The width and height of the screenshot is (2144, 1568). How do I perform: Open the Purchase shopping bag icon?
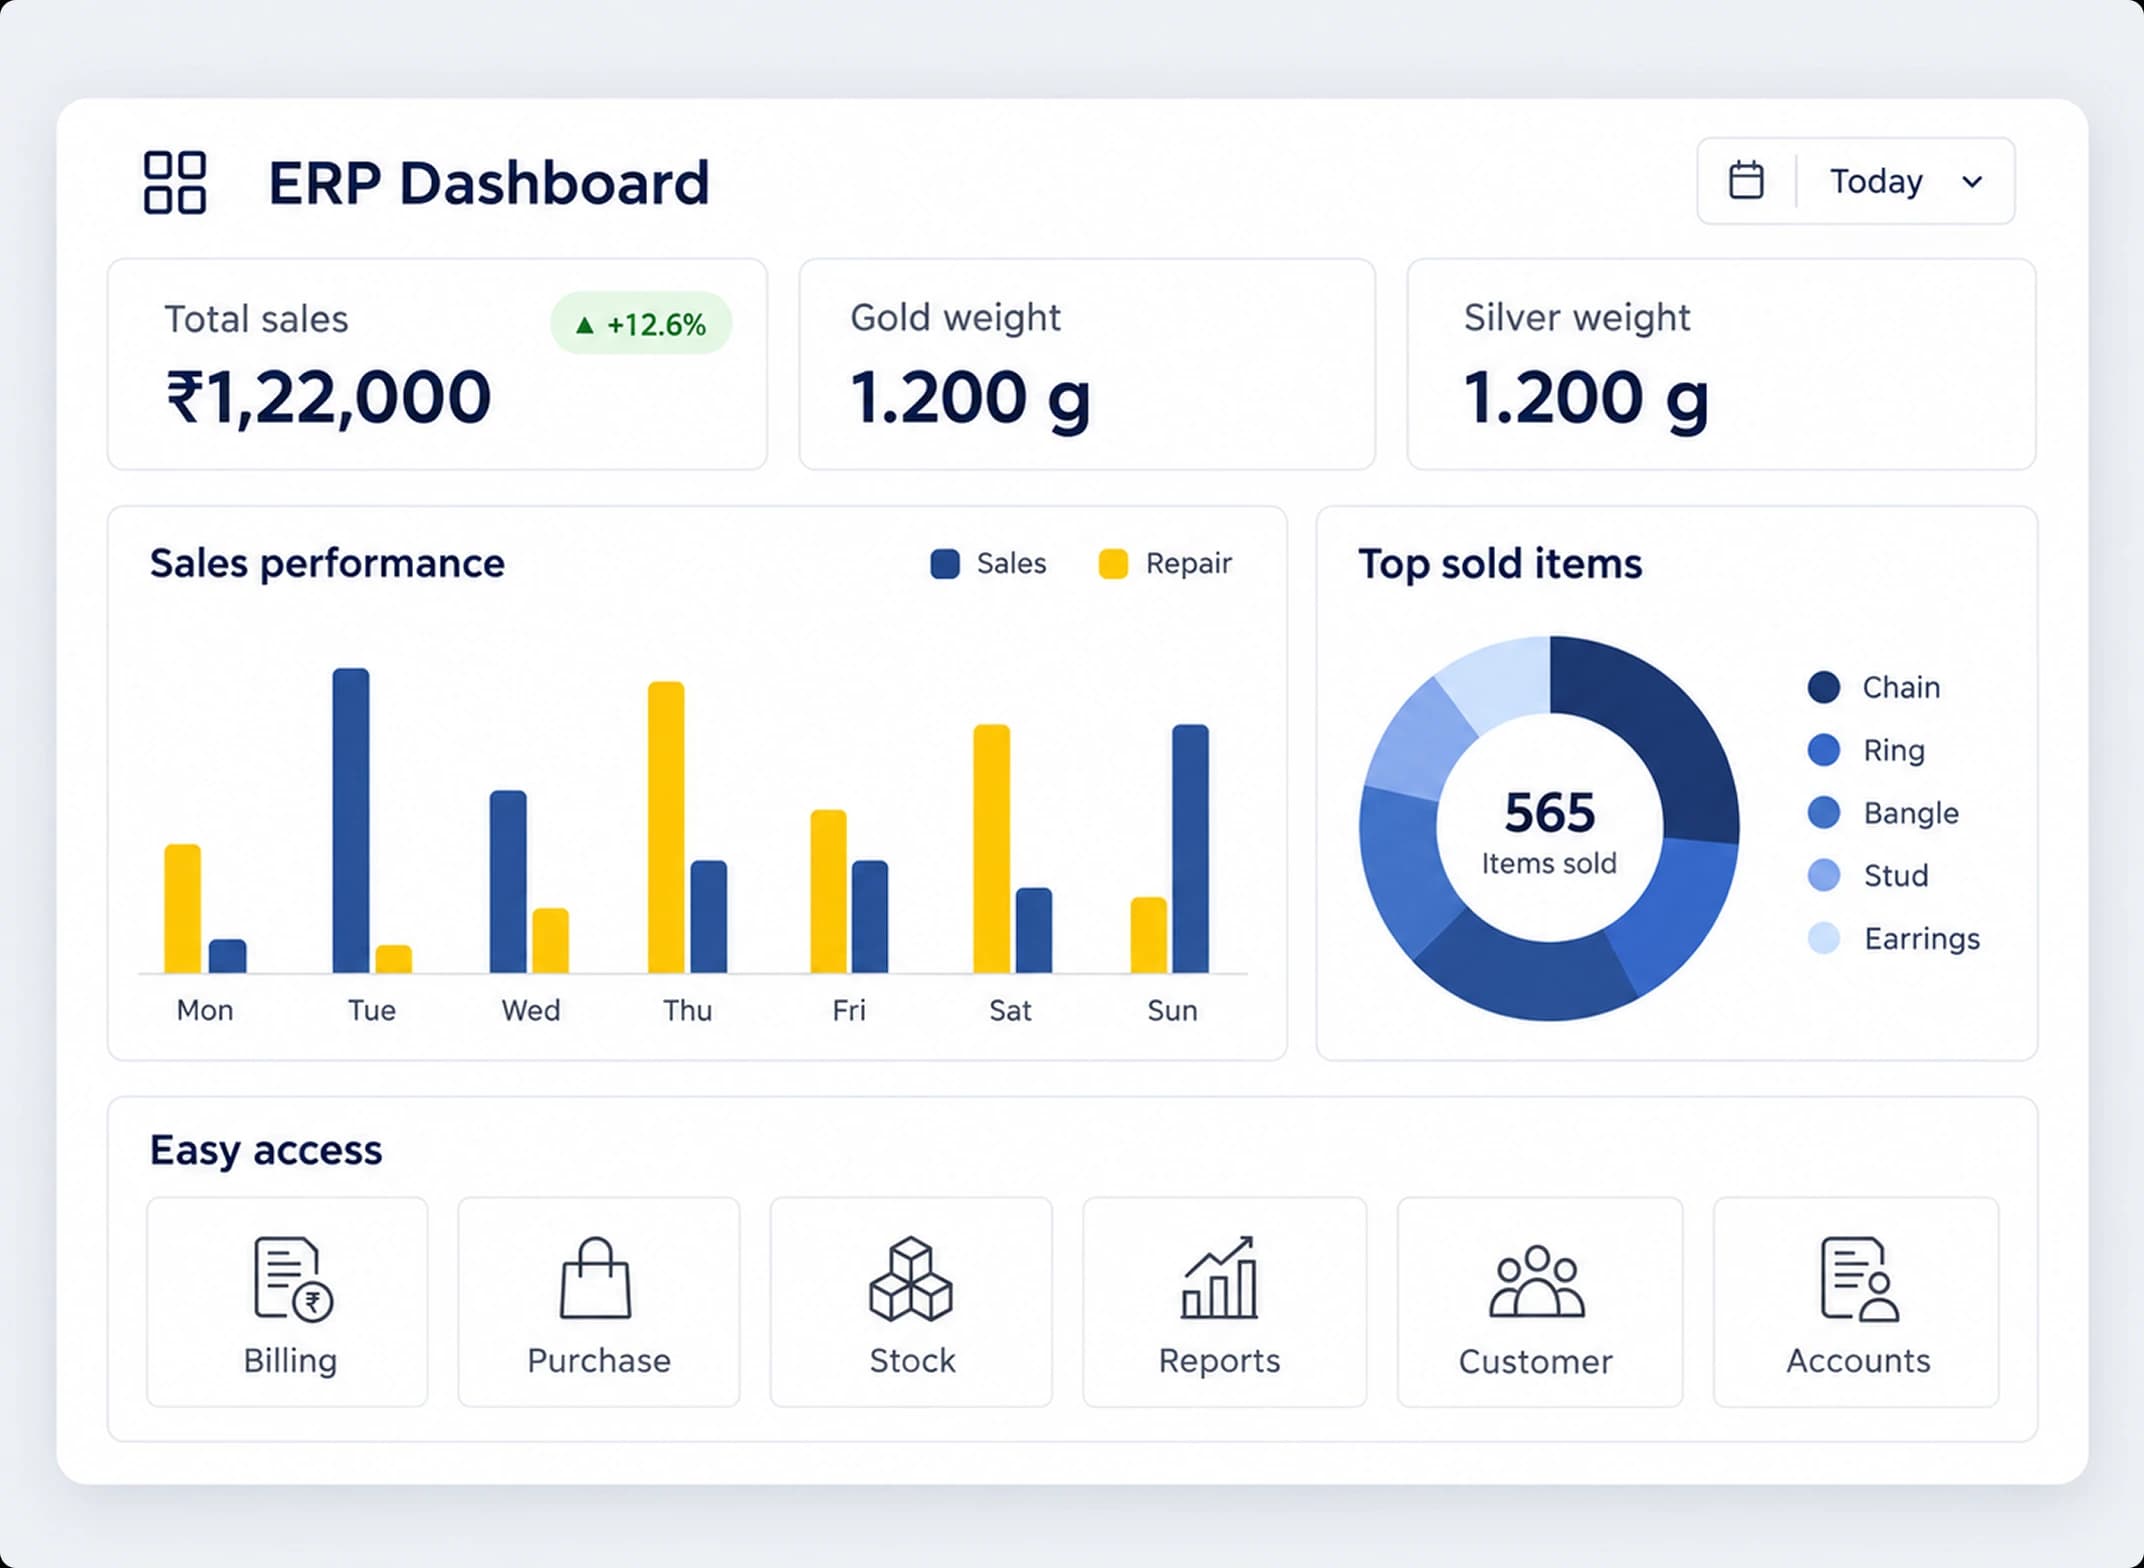tap(596, 1278)
